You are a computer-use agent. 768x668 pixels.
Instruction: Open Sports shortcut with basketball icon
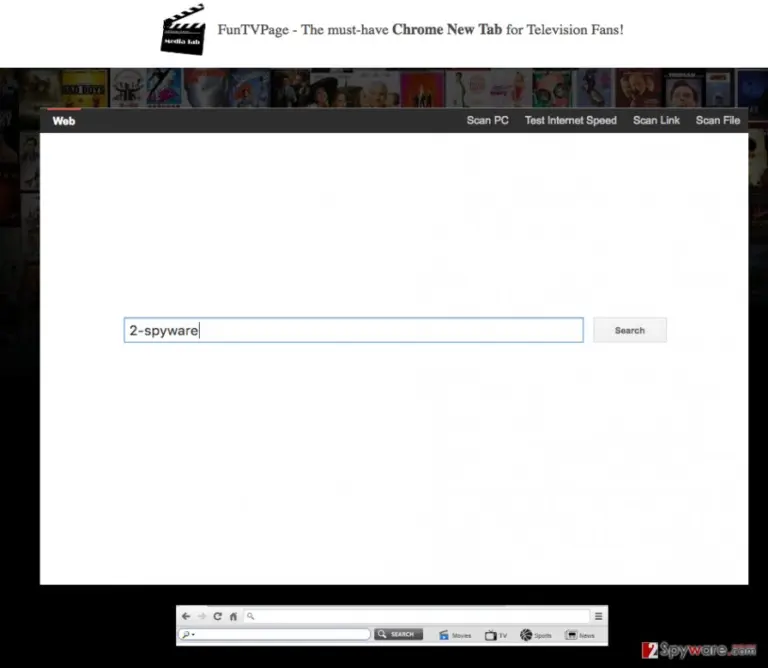(535, 635)
